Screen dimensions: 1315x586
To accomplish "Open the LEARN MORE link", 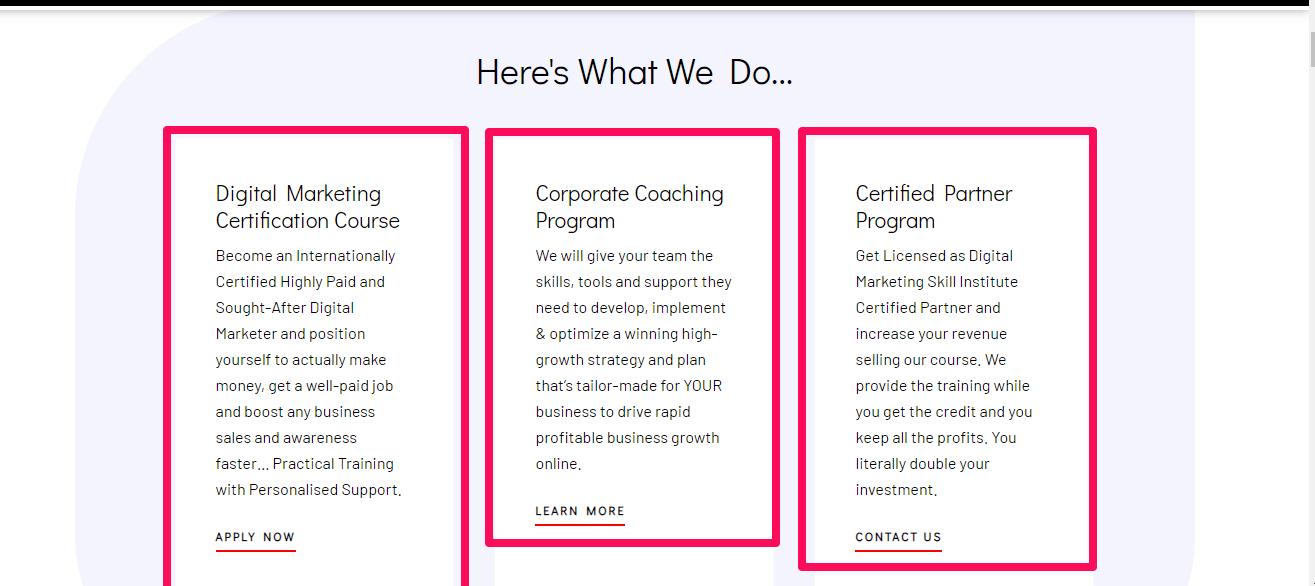I will [x=580, y=511].
